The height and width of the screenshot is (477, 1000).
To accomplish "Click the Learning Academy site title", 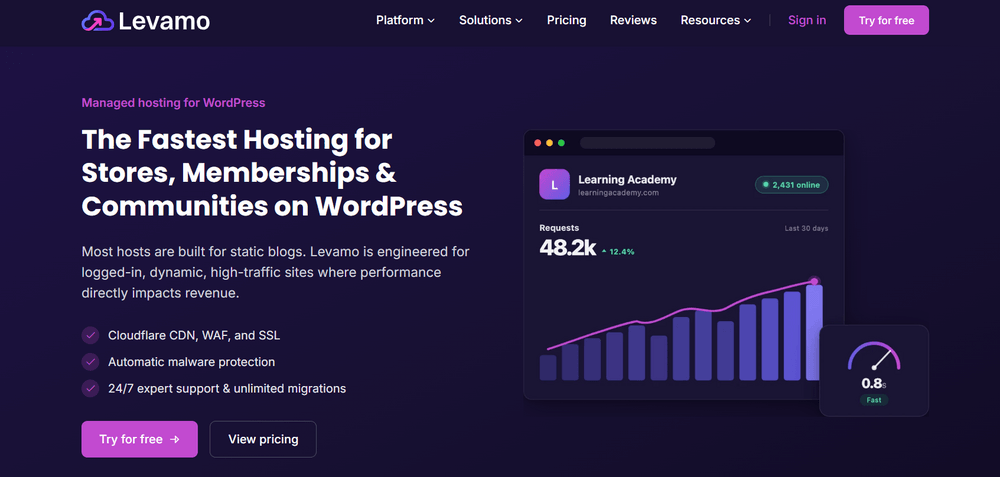I will click(627, 180).
